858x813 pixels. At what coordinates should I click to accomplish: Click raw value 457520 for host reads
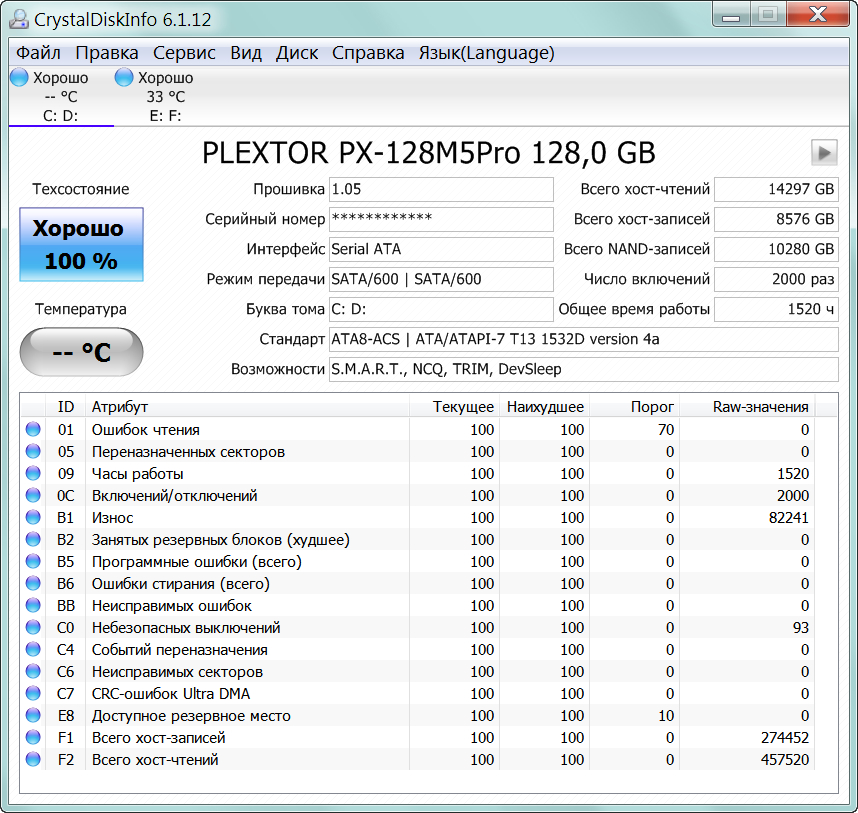785,759
